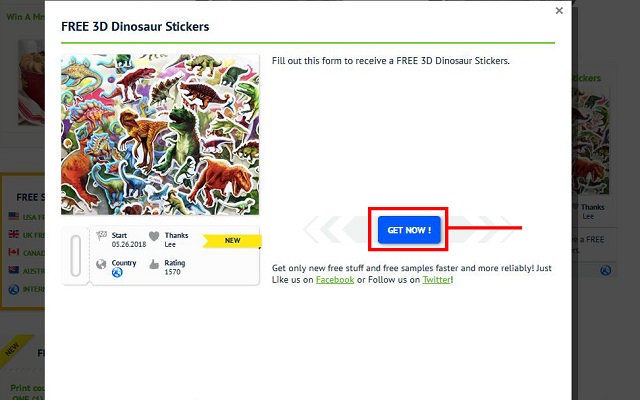Click the thumbs-up Rating icon
Viewport: 640px width, 400px height.
pos(154,264)
